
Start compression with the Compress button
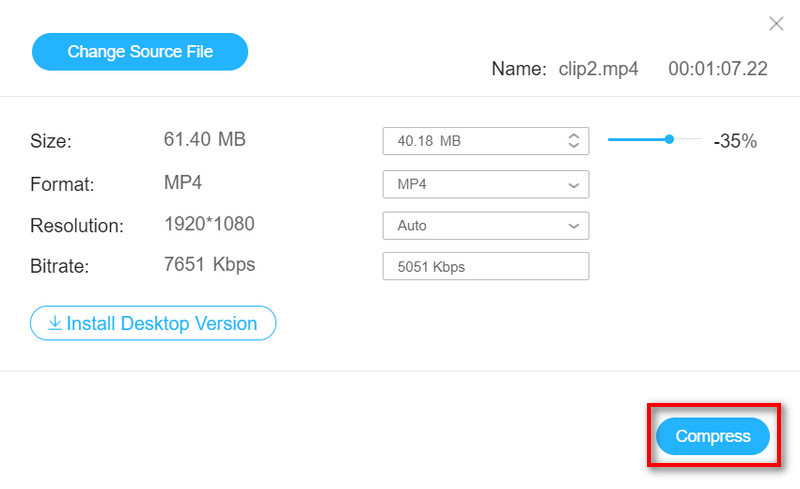click(x=712, y=436)
